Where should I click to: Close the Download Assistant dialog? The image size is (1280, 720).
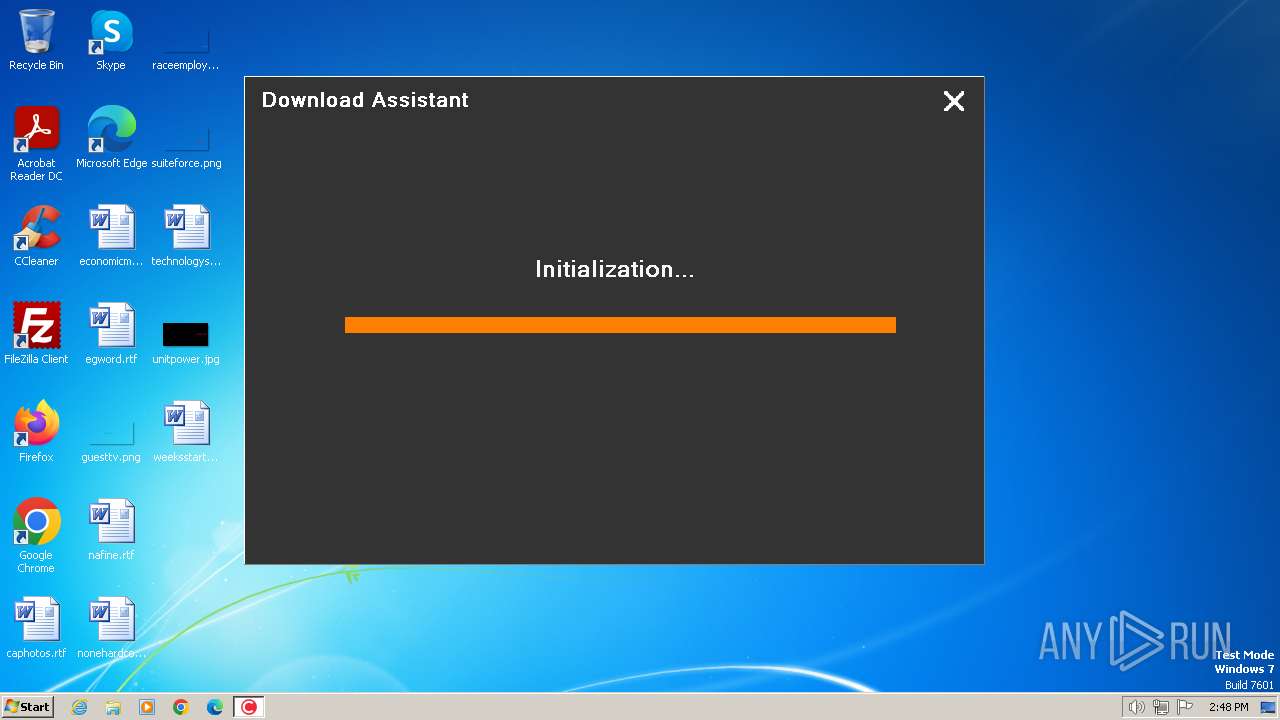coord(954,101)
